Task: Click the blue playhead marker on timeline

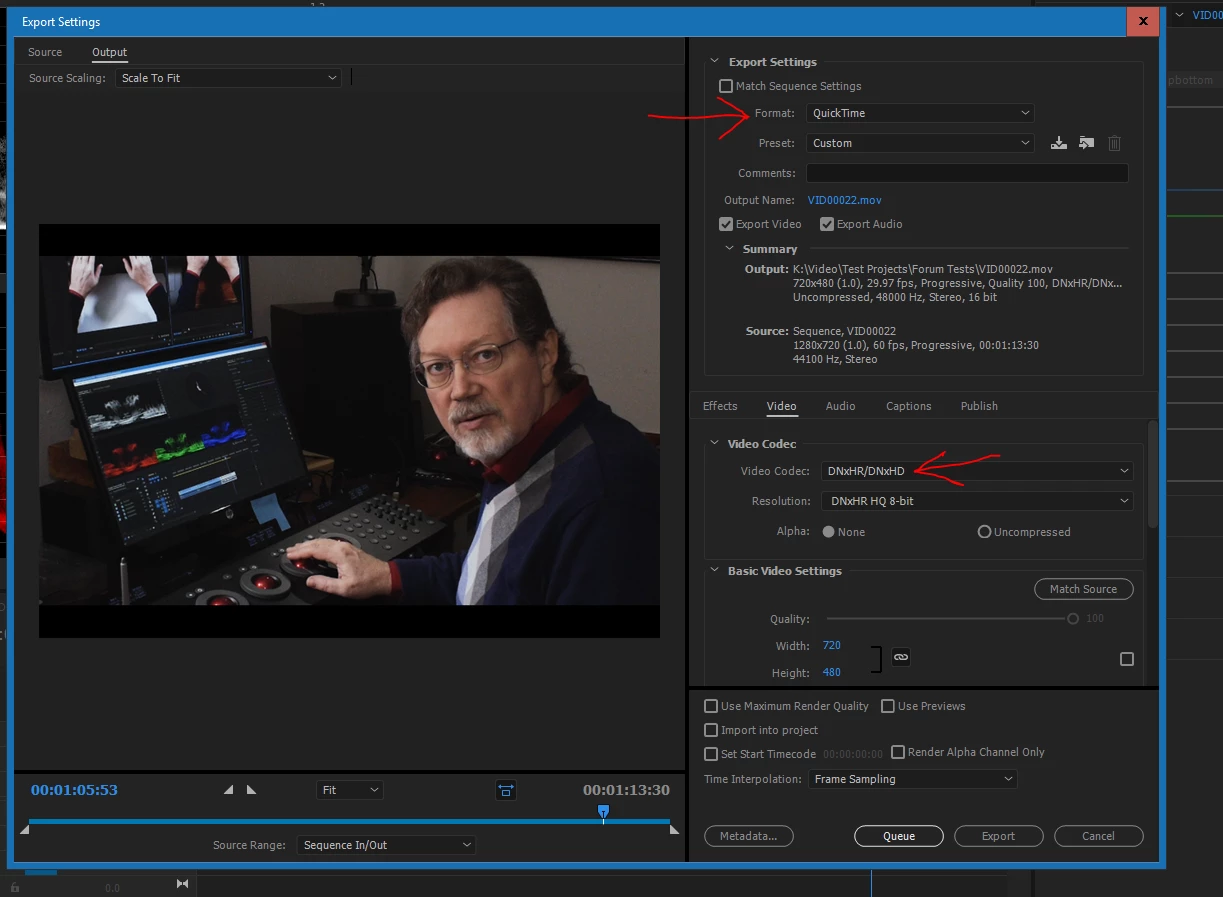Action: pyautogui.click(x=603, y=812)
